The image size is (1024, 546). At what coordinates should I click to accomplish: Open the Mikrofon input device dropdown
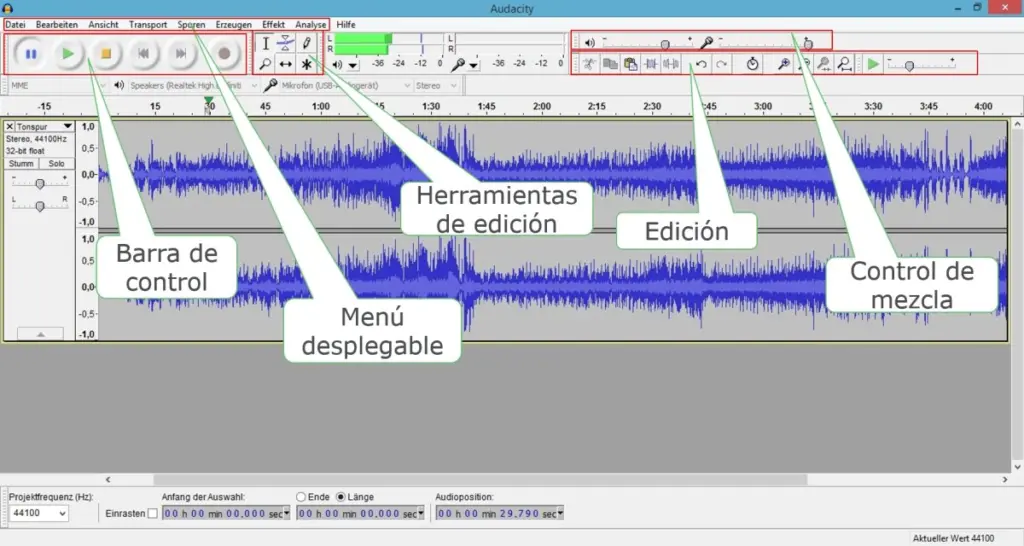pyautogui.click(x=345, y=86)
